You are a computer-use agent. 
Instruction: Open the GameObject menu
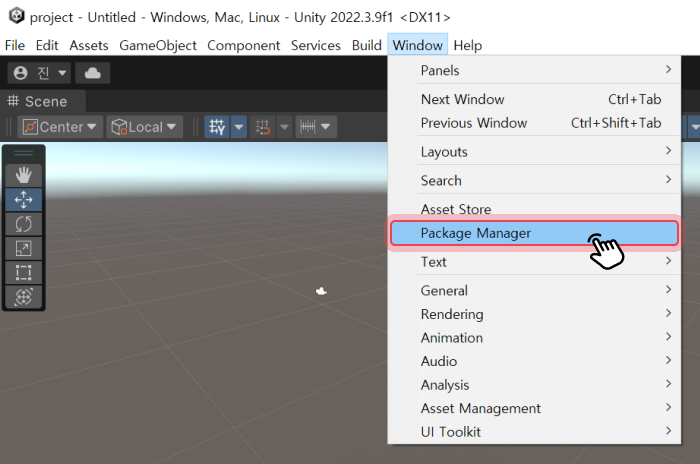(159, 45)
